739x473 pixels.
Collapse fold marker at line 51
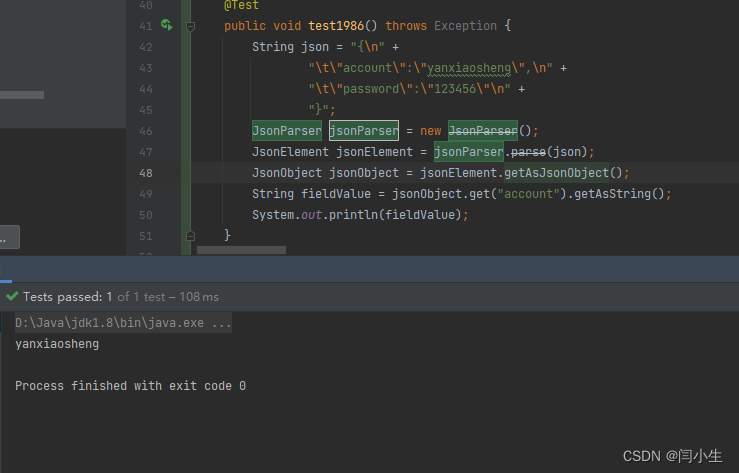[x=190, y=236]
